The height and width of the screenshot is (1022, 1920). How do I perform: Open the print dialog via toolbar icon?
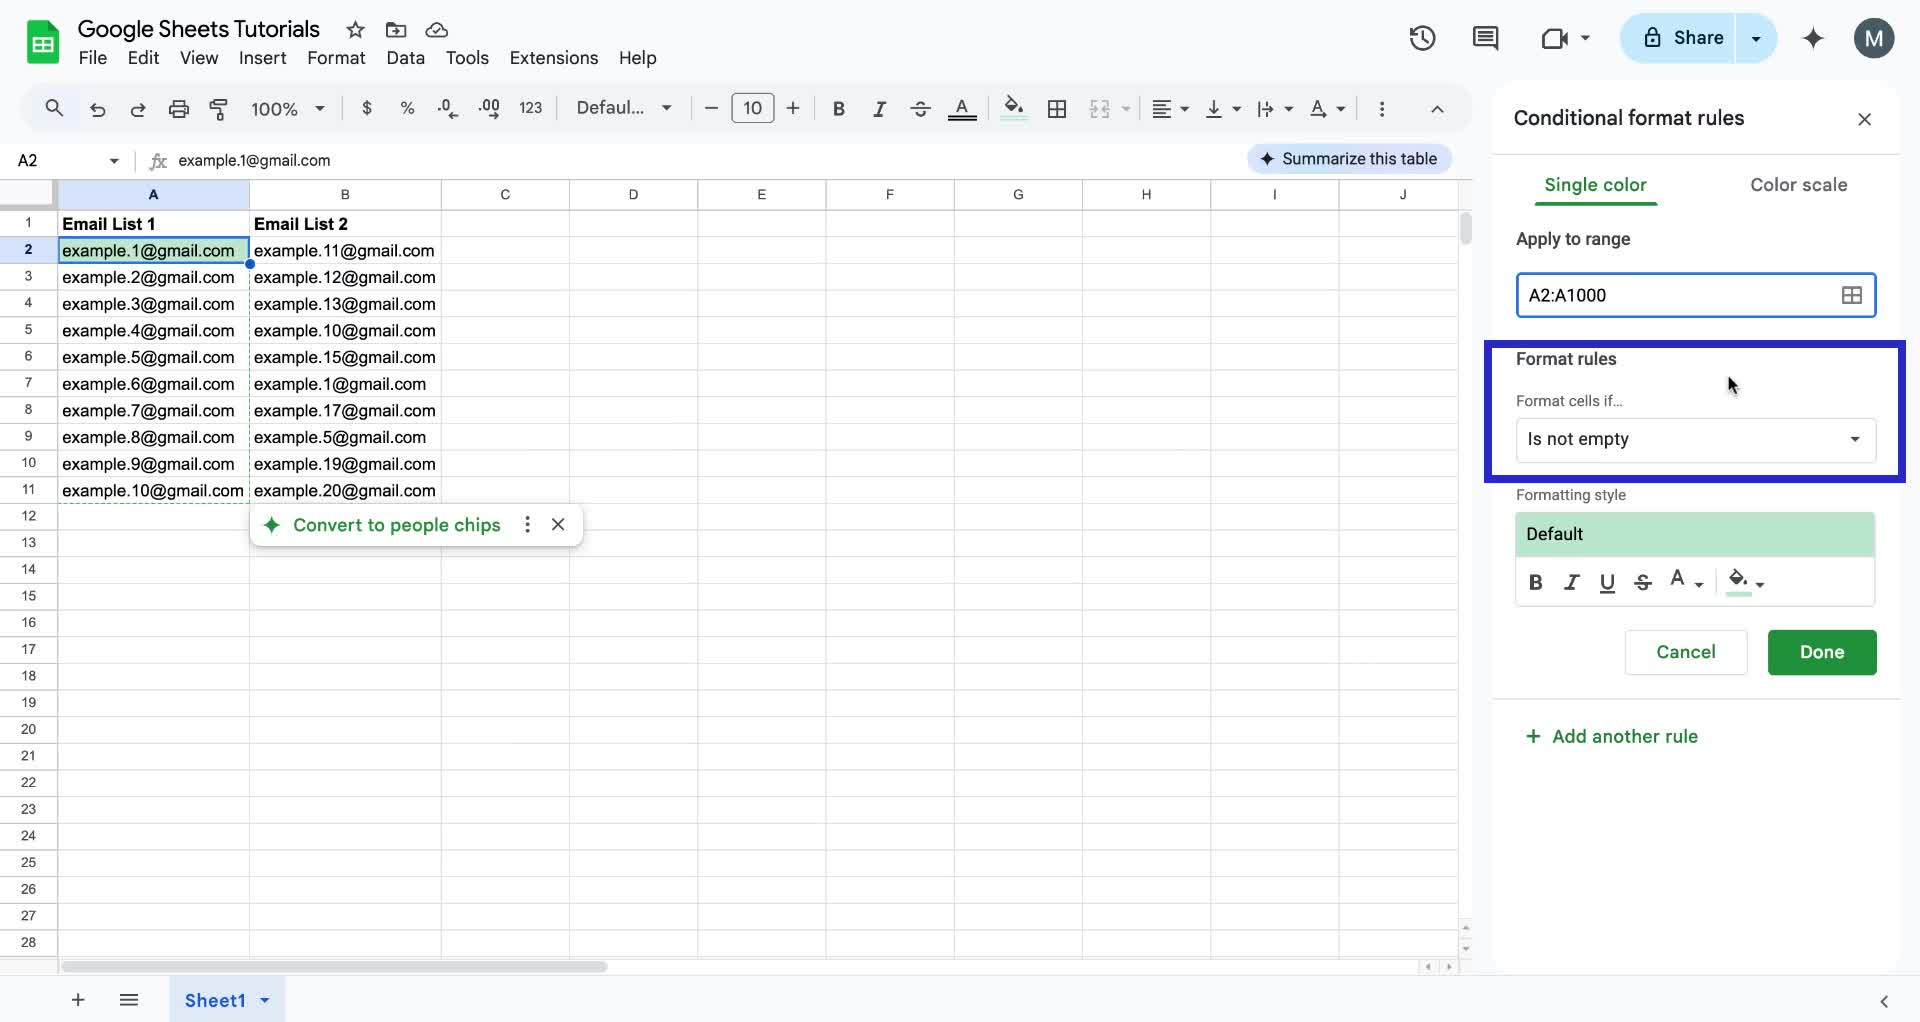point(179,108)
